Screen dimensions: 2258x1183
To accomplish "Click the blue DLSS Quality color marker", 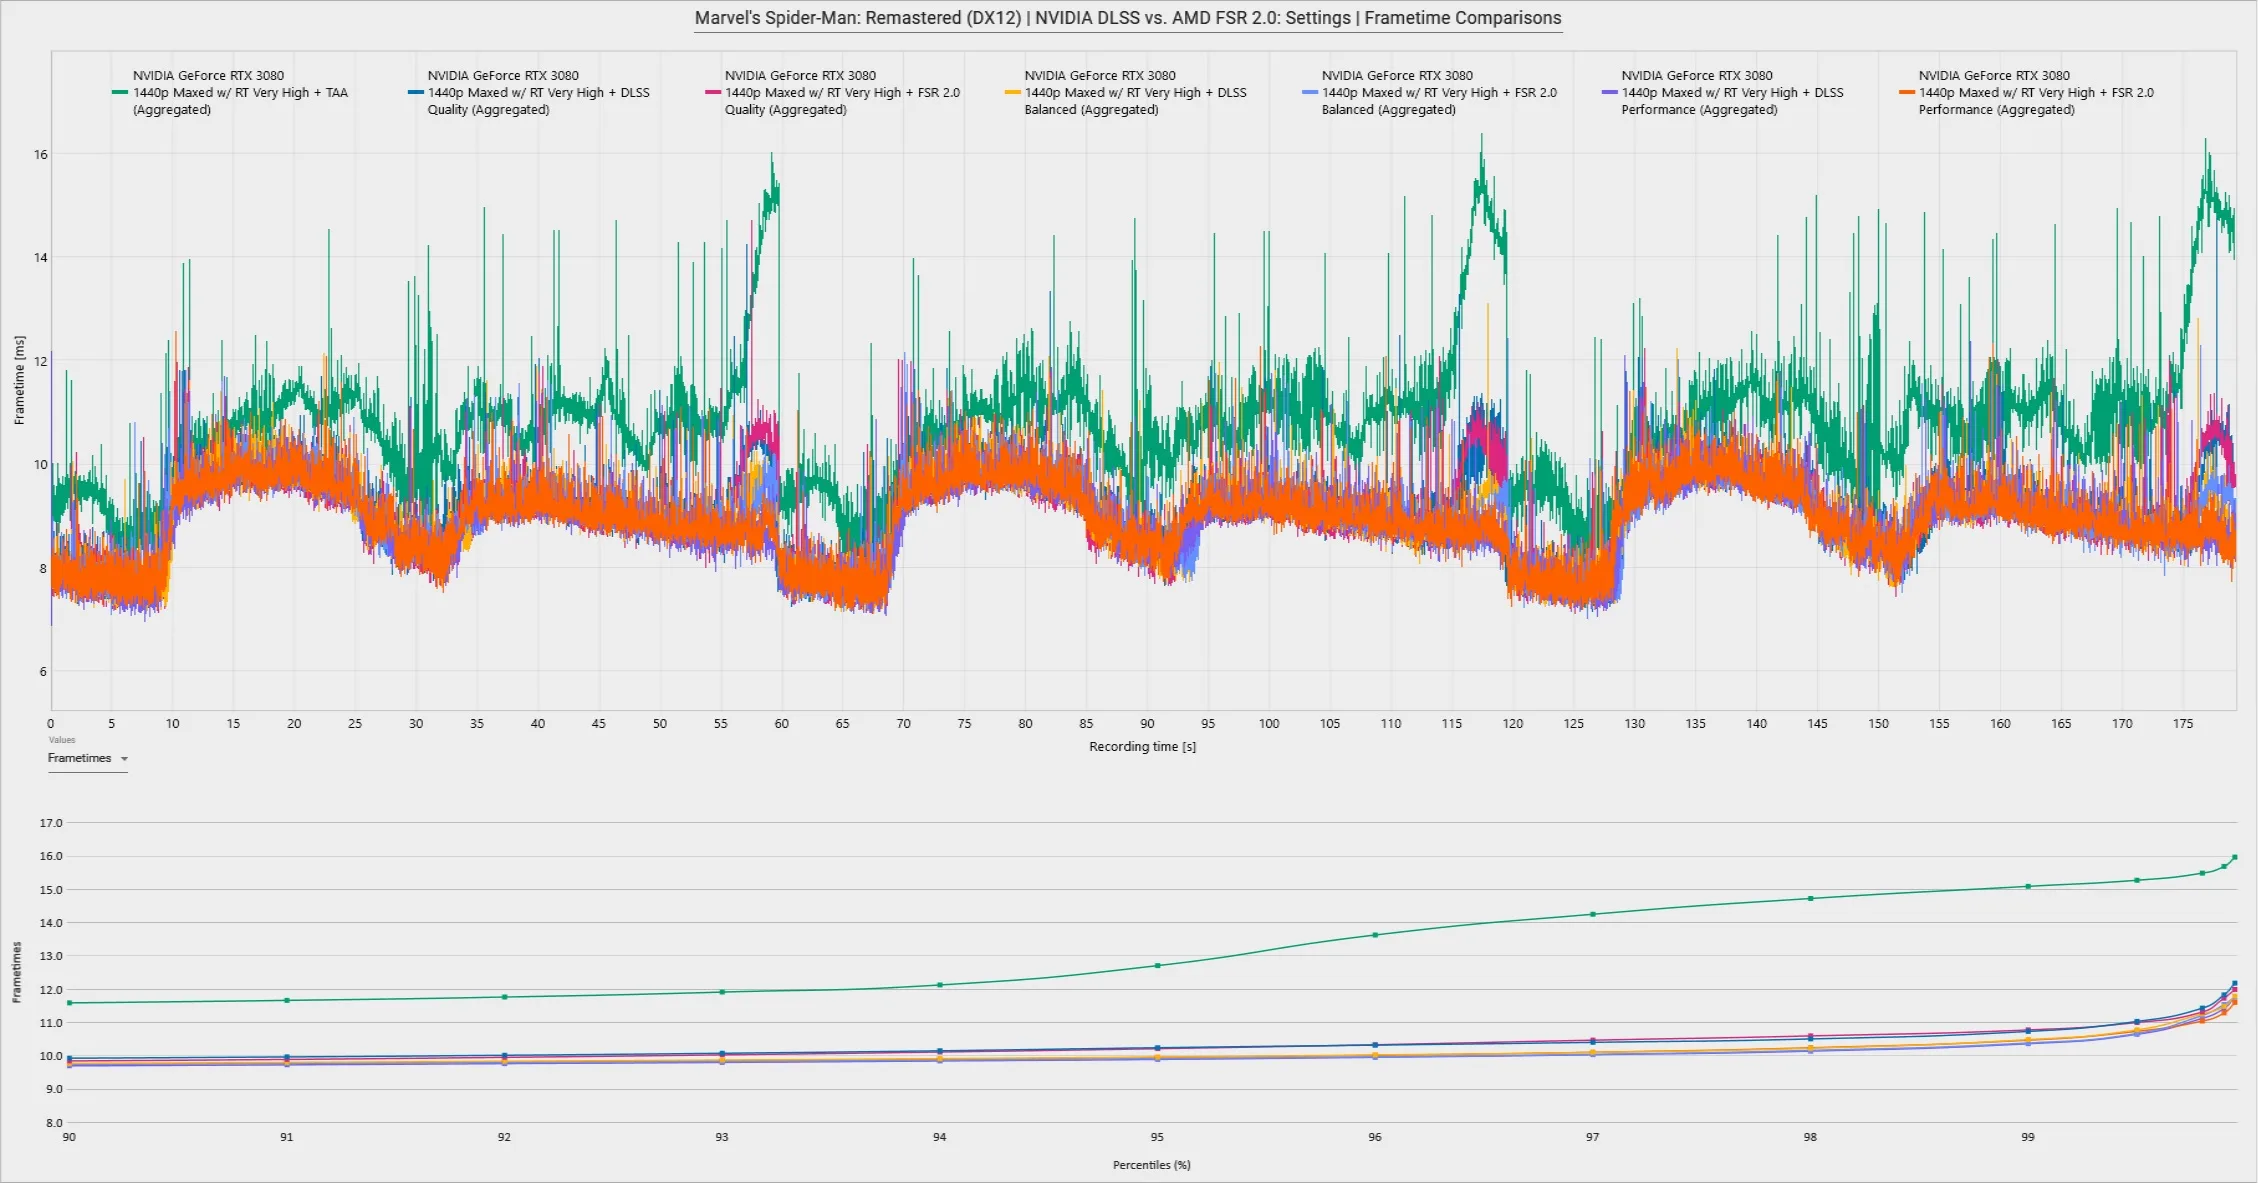I will tap(415, 92).
